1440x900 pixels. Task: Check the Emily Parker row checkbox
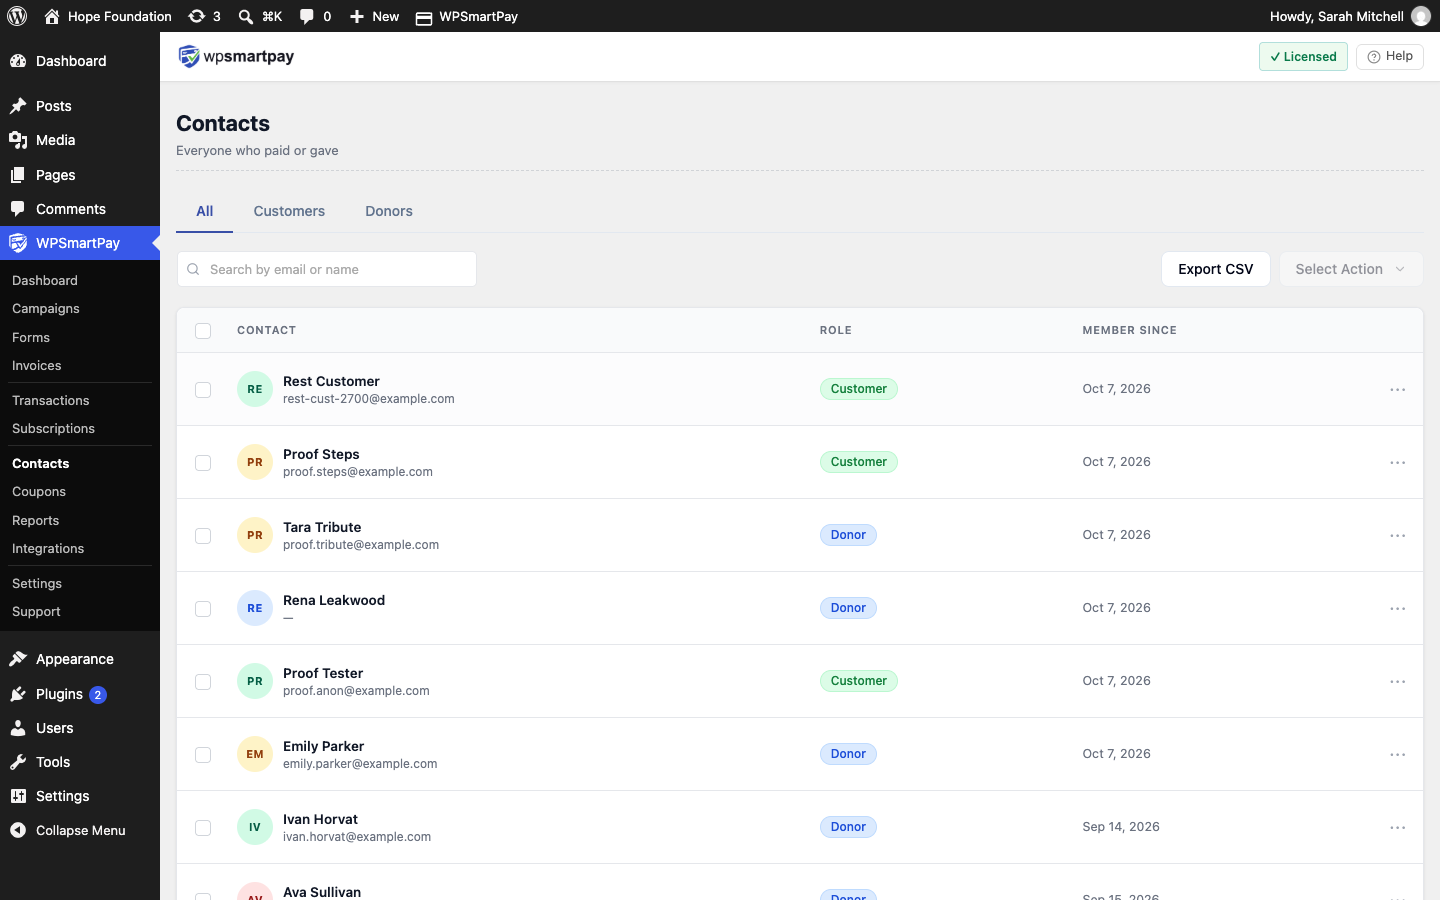(x=203, y=754)
